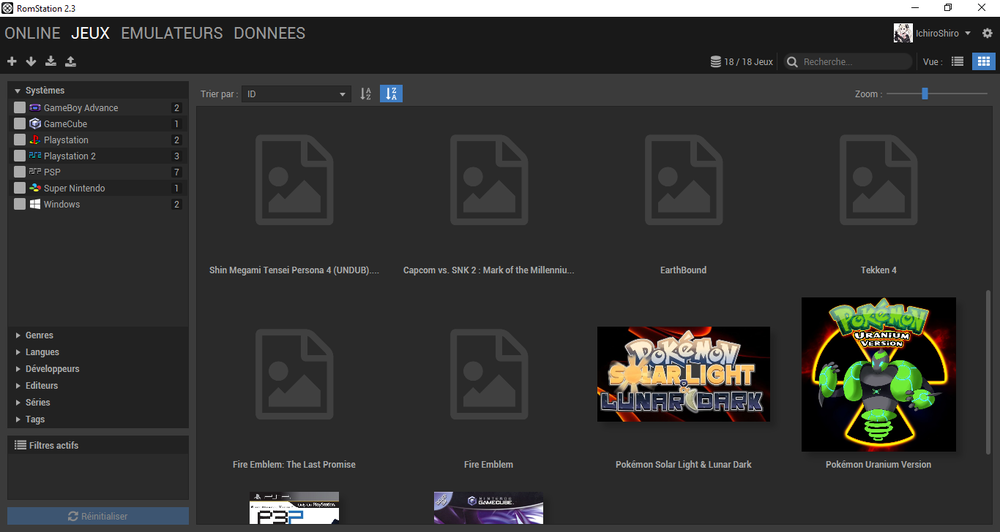The width and height of the screenshot is (1000, 532).
Task: Sort descending Z to A
Action: click(391, 94)
